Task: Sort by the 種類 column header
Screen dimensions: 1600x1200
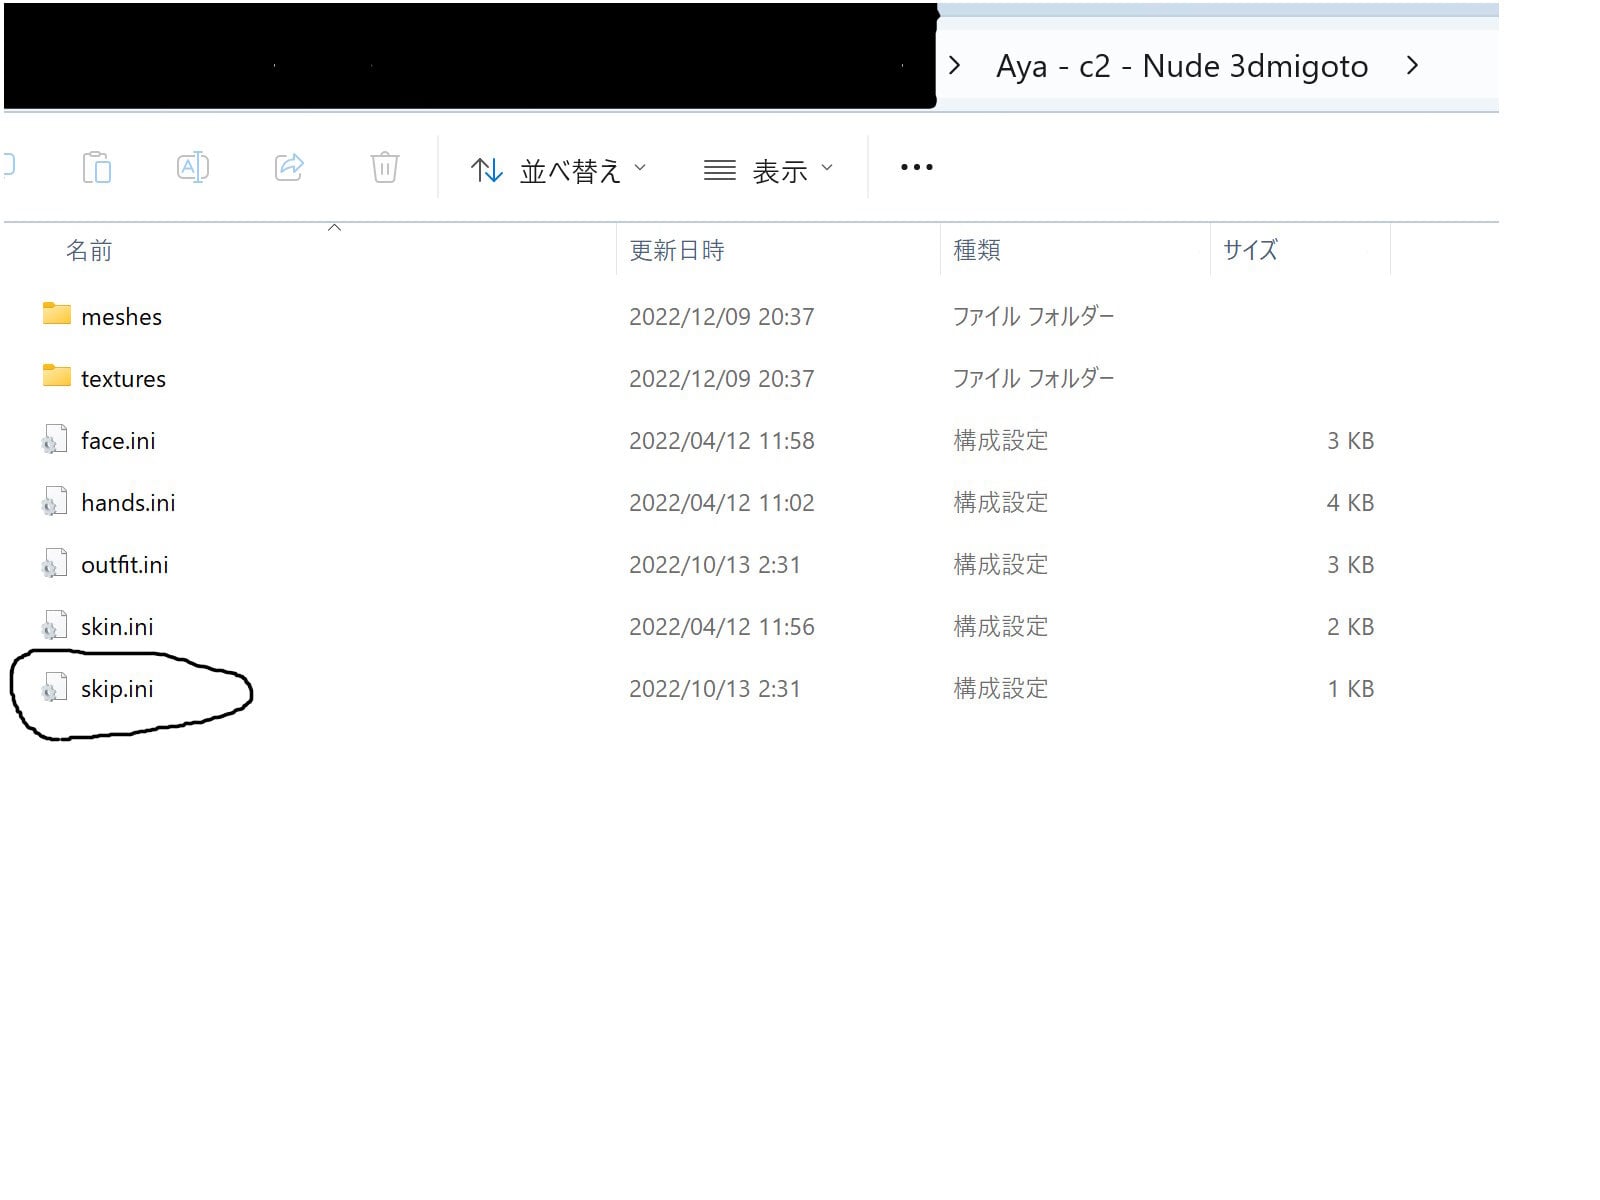Action: 977,250
